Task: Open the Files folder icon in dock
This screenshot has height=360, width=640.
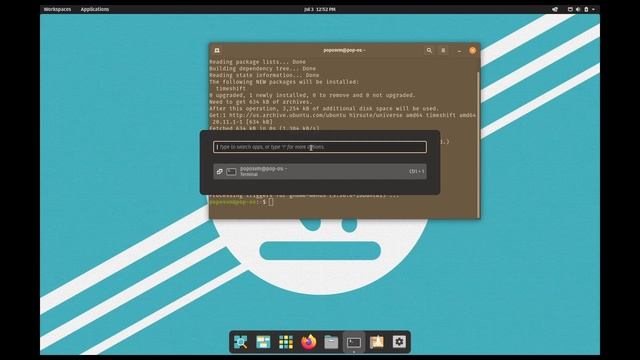Action: coord(331,342)
